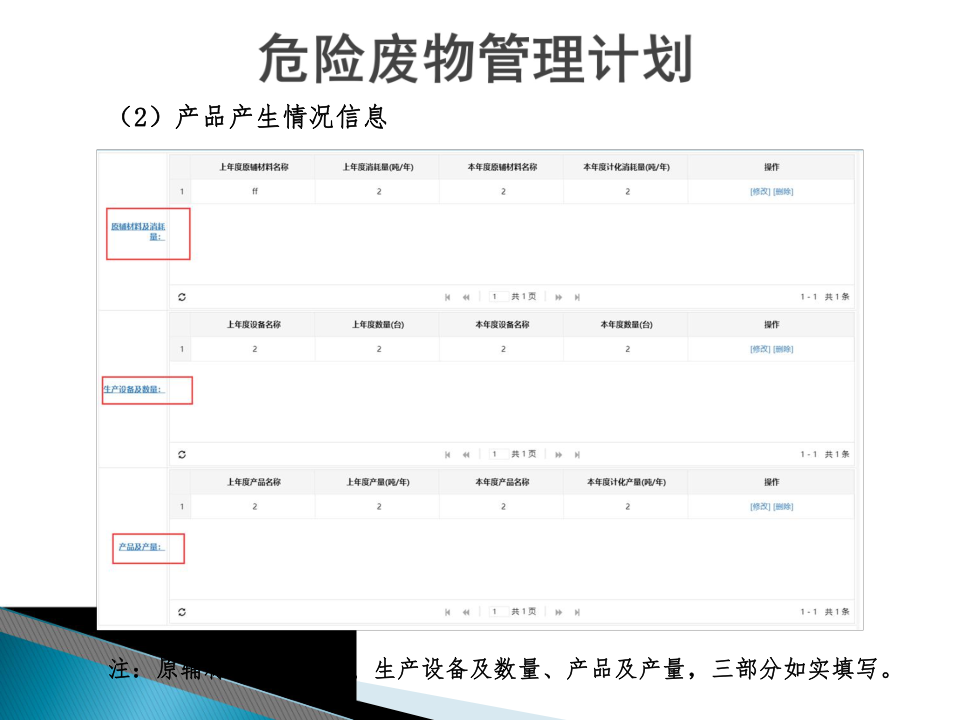Sort by 上年度消耗量(吨/年) column header

[378, 167]
